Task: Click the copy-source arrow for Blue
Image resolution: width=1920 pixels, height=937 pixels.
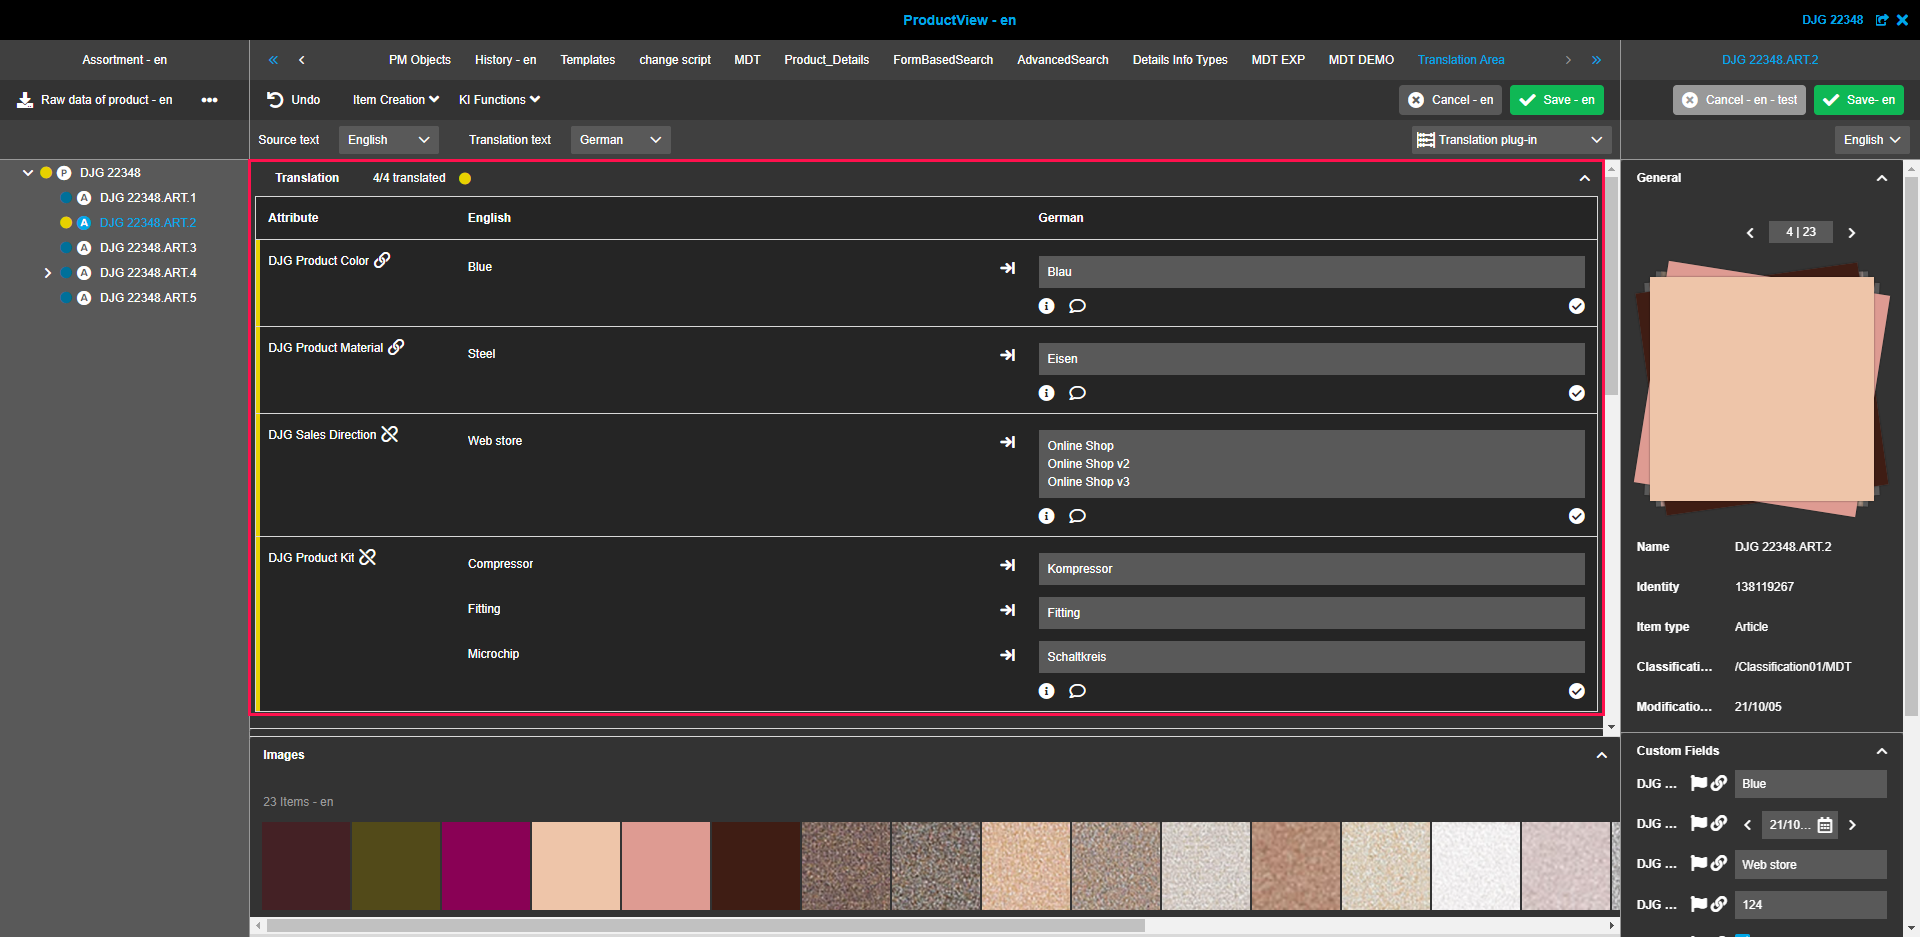Action: point(1007,268)
